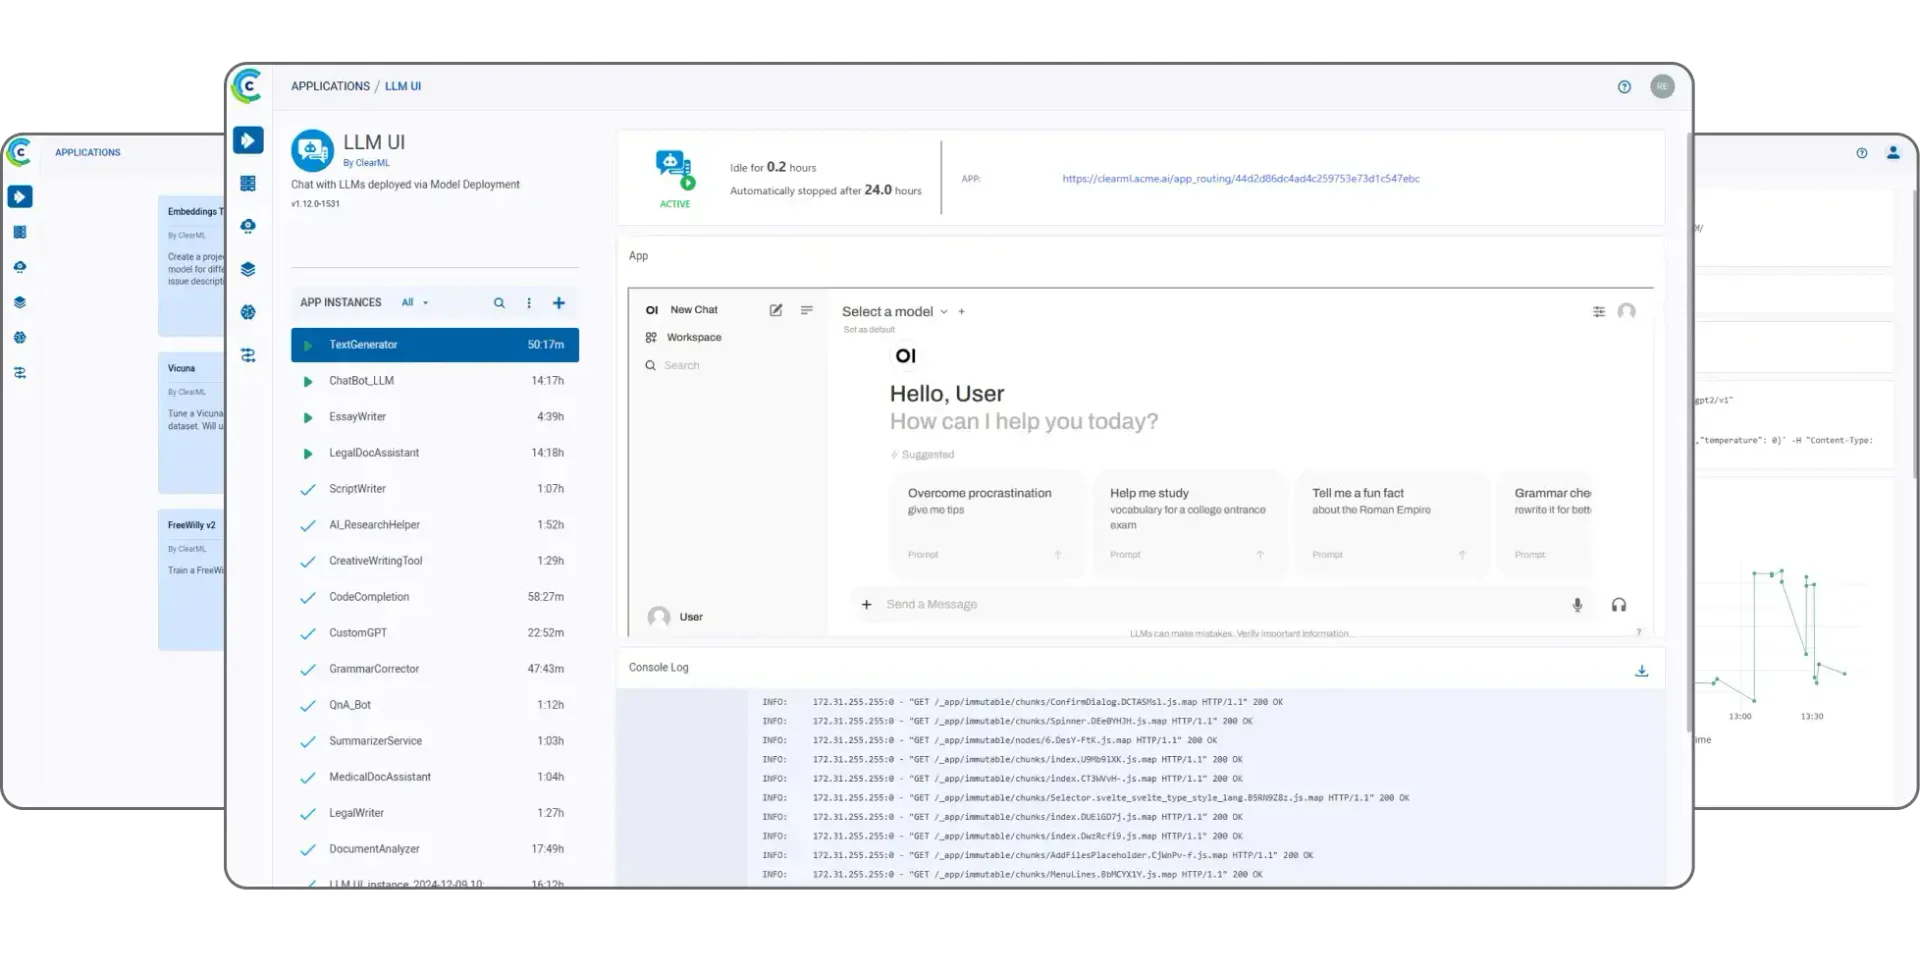Select the Applications icon in the sidebar
Viewport: 1920px width, 973px height.
[x=248, y=140]
